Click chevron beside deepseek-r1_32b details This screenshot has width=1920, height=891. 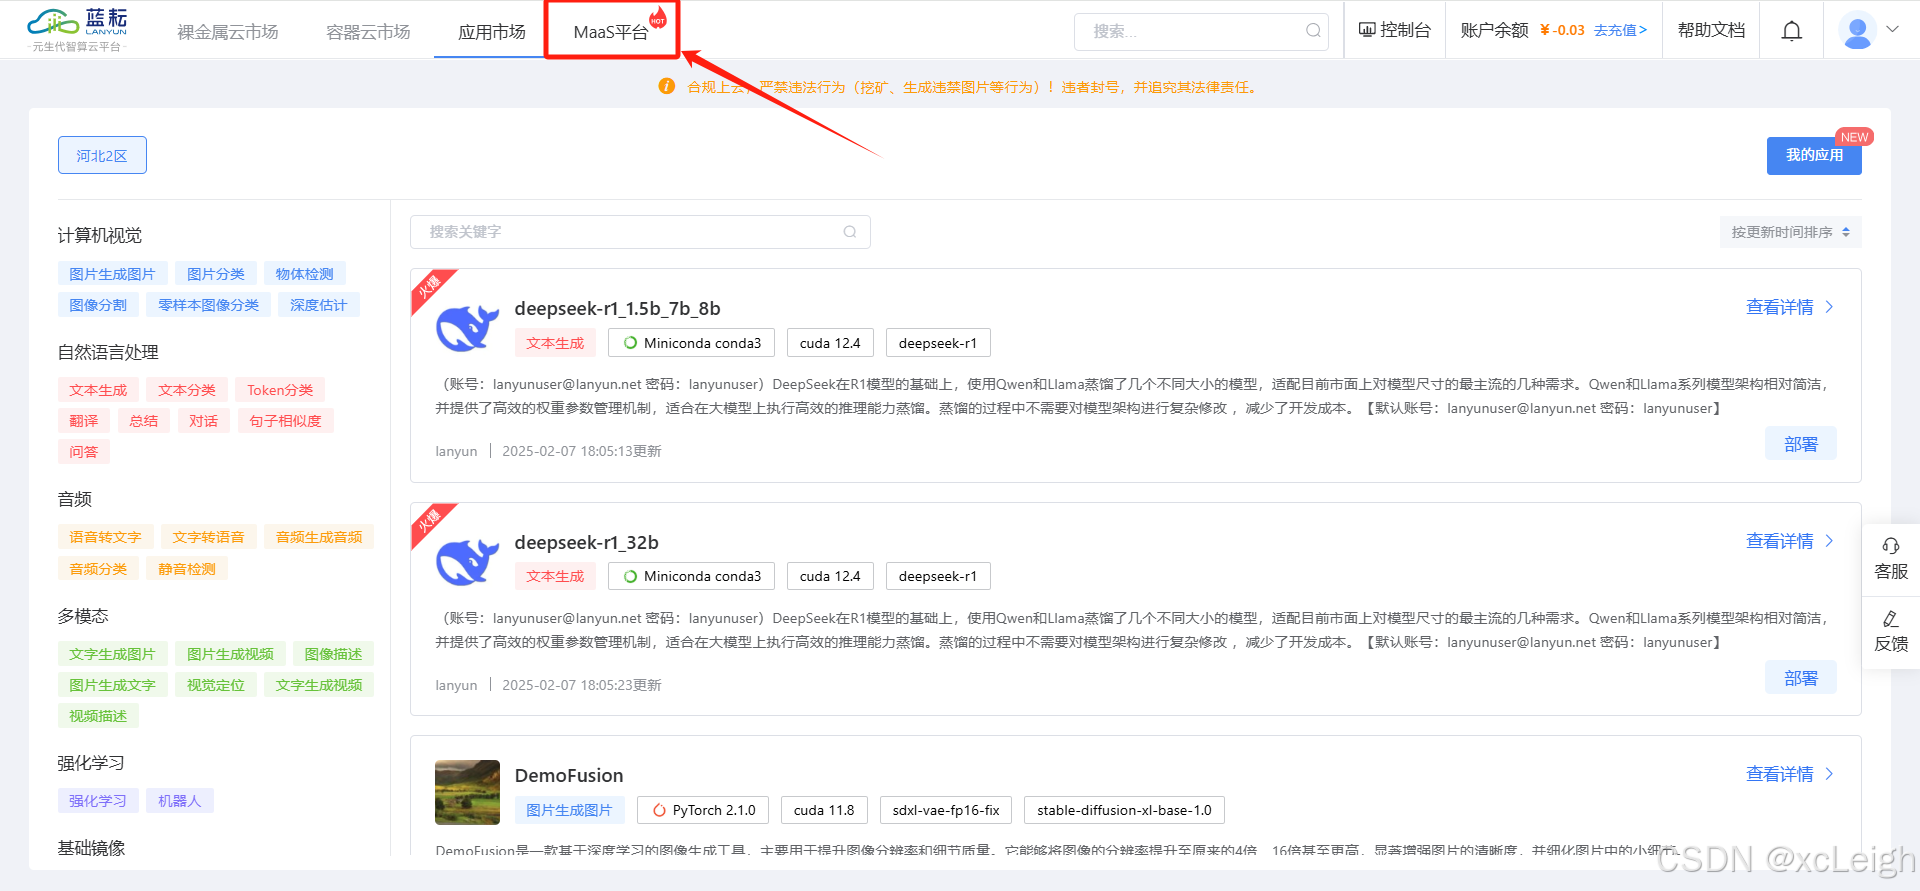coord(1829,541)
